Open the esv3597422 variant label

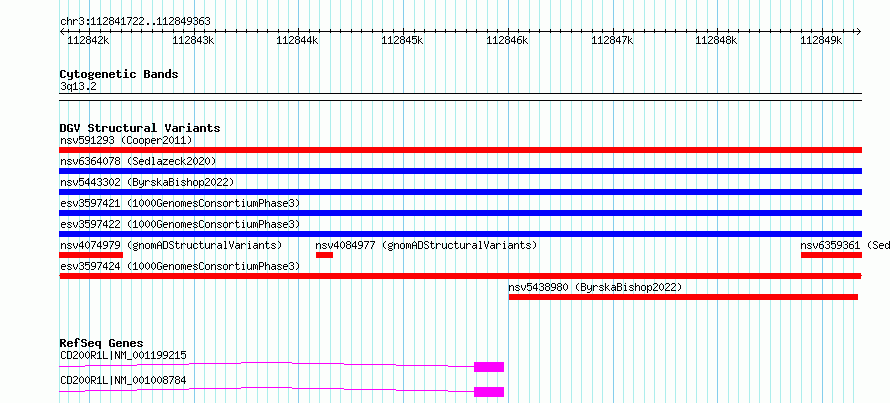pyautogui.click(x=180, y=224)
